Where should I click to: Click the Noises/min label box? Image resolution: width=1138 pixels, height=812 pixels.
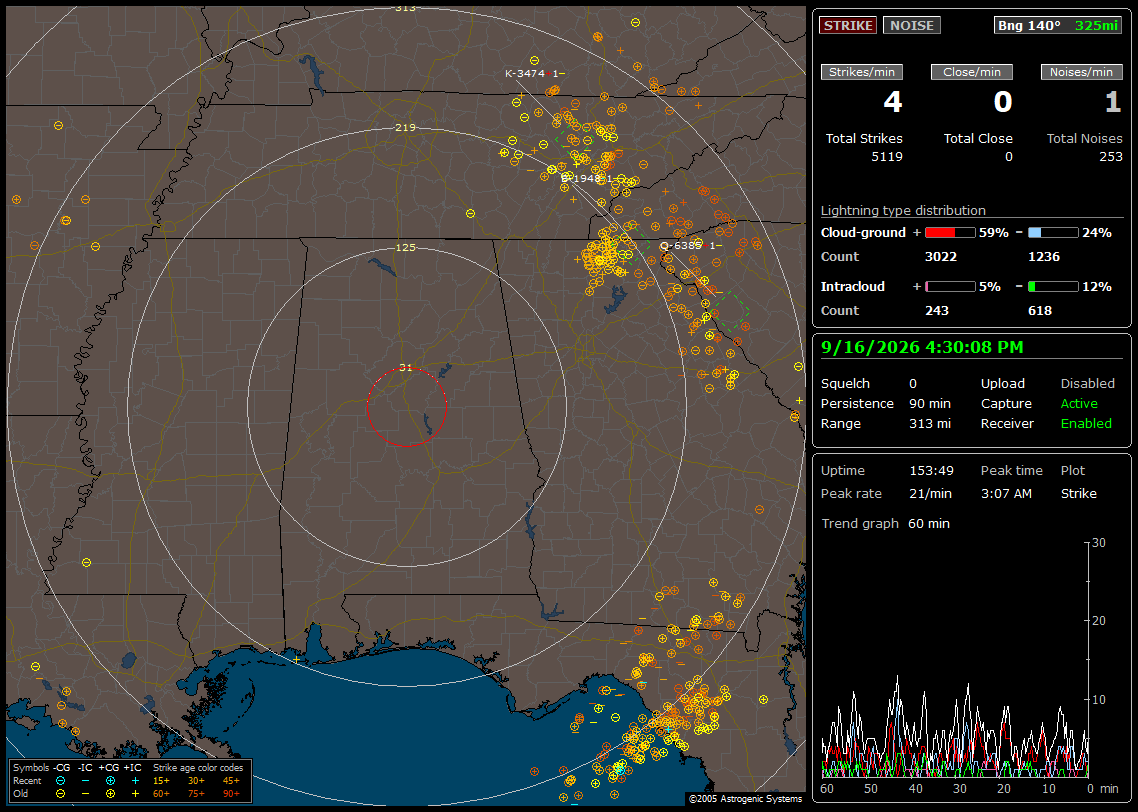coord(1081,72)
